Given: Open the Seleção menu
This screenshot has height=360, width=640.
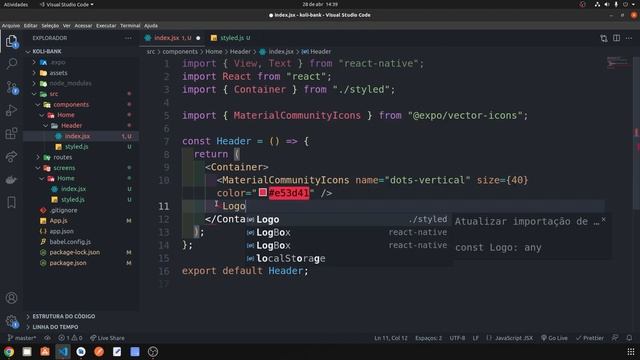Looking at the screenshot, I should point(50,26).
